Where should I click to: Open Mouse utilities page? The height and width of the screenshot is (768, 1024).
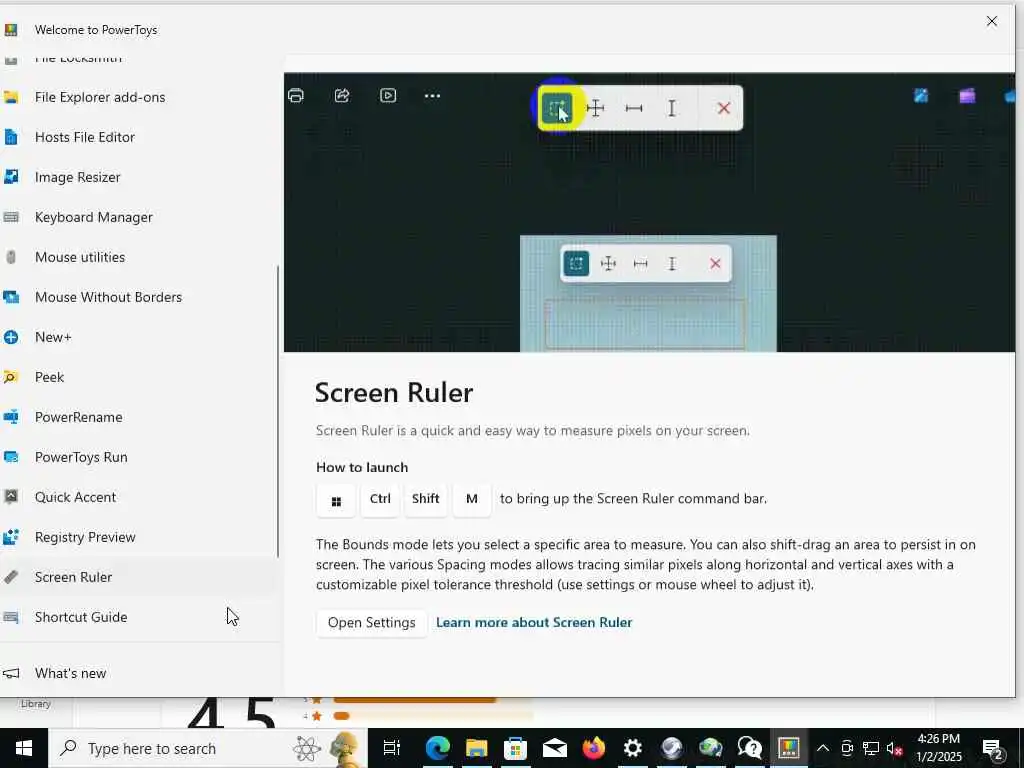pyautogui.click(x=138, y=257)
